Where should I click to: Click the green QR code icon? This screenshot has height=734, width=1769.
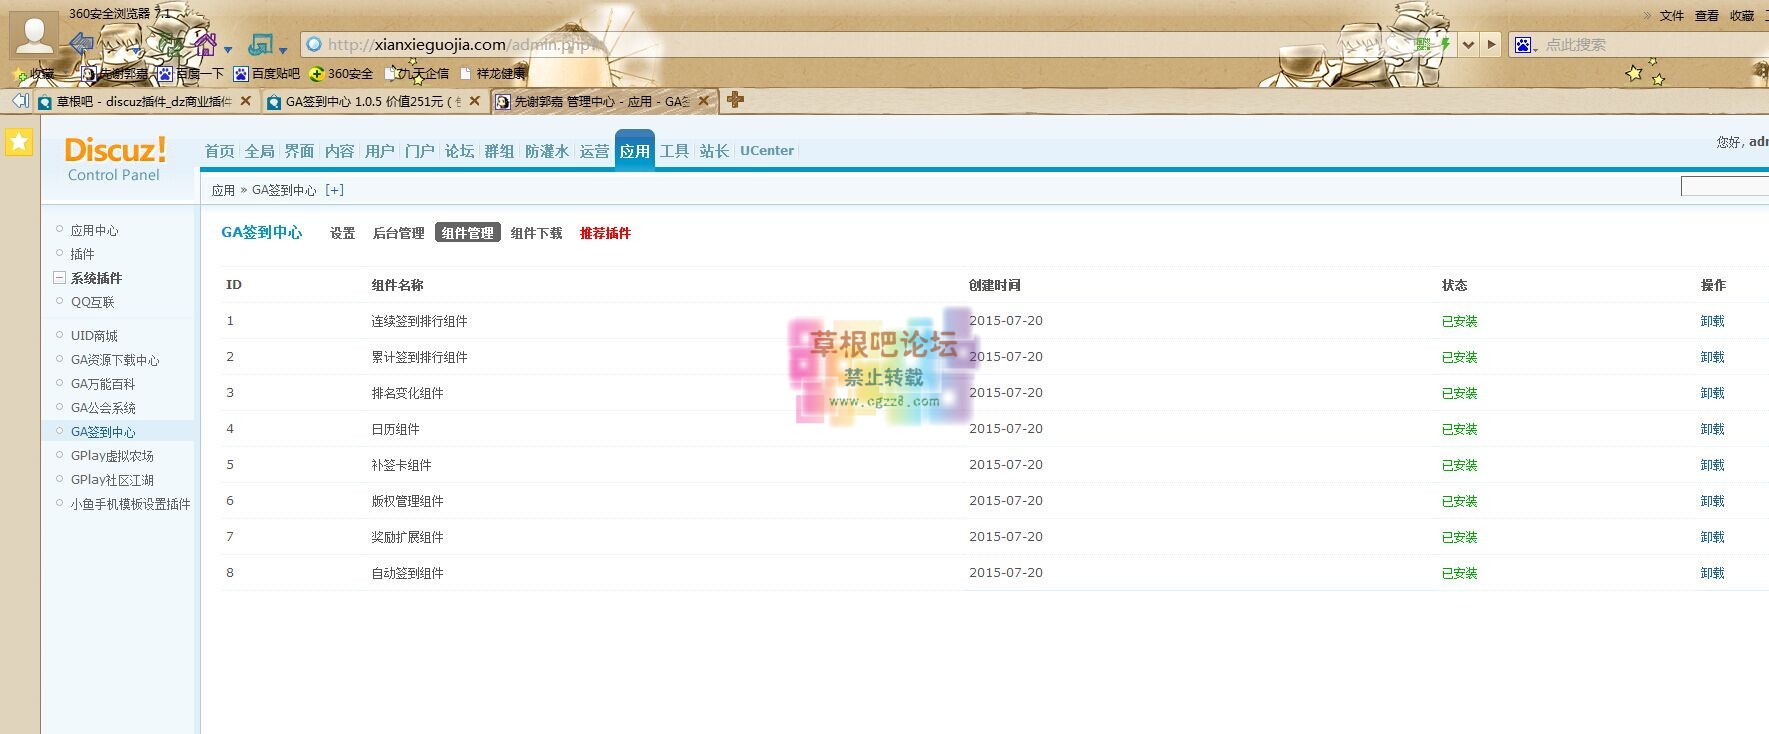click(x=1422, y=44)
